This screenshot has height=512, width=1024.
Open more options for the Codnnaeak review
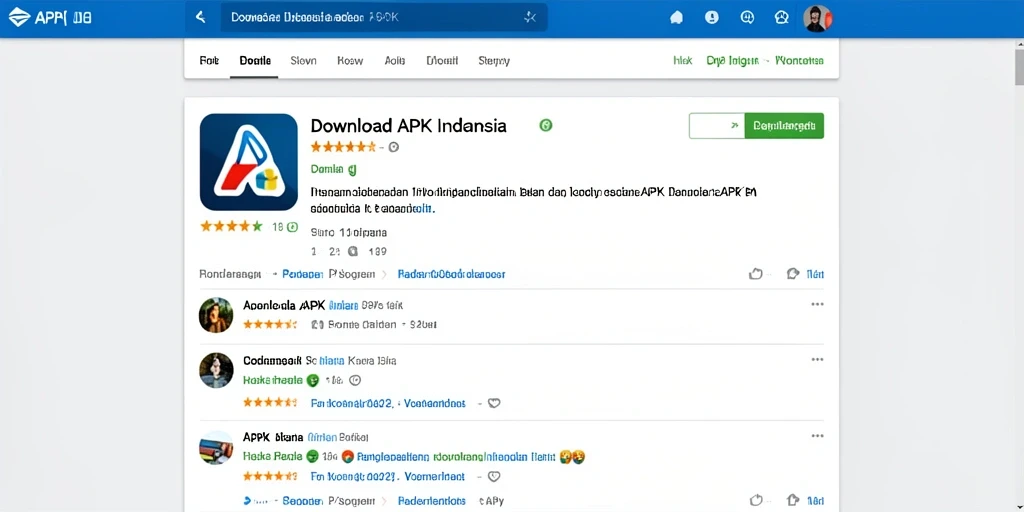(x=817, y=360)
